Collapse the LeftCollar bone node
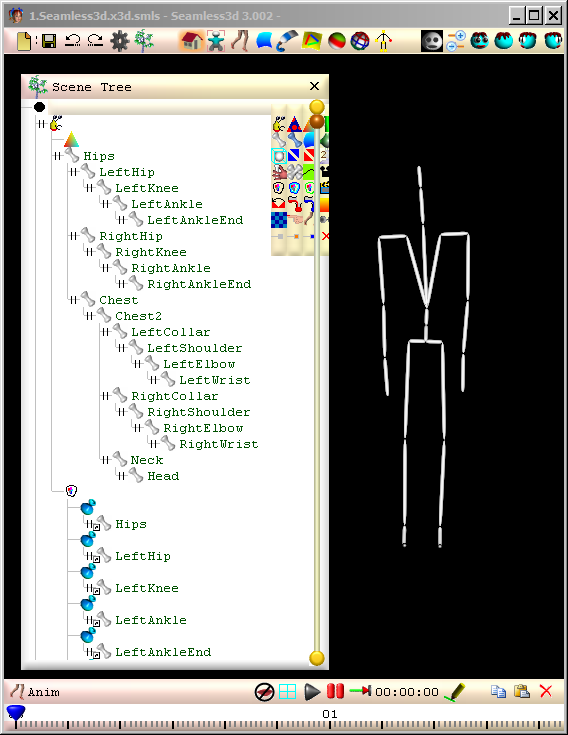This screenshot has width=568, height=735. [x=105, y=332]
